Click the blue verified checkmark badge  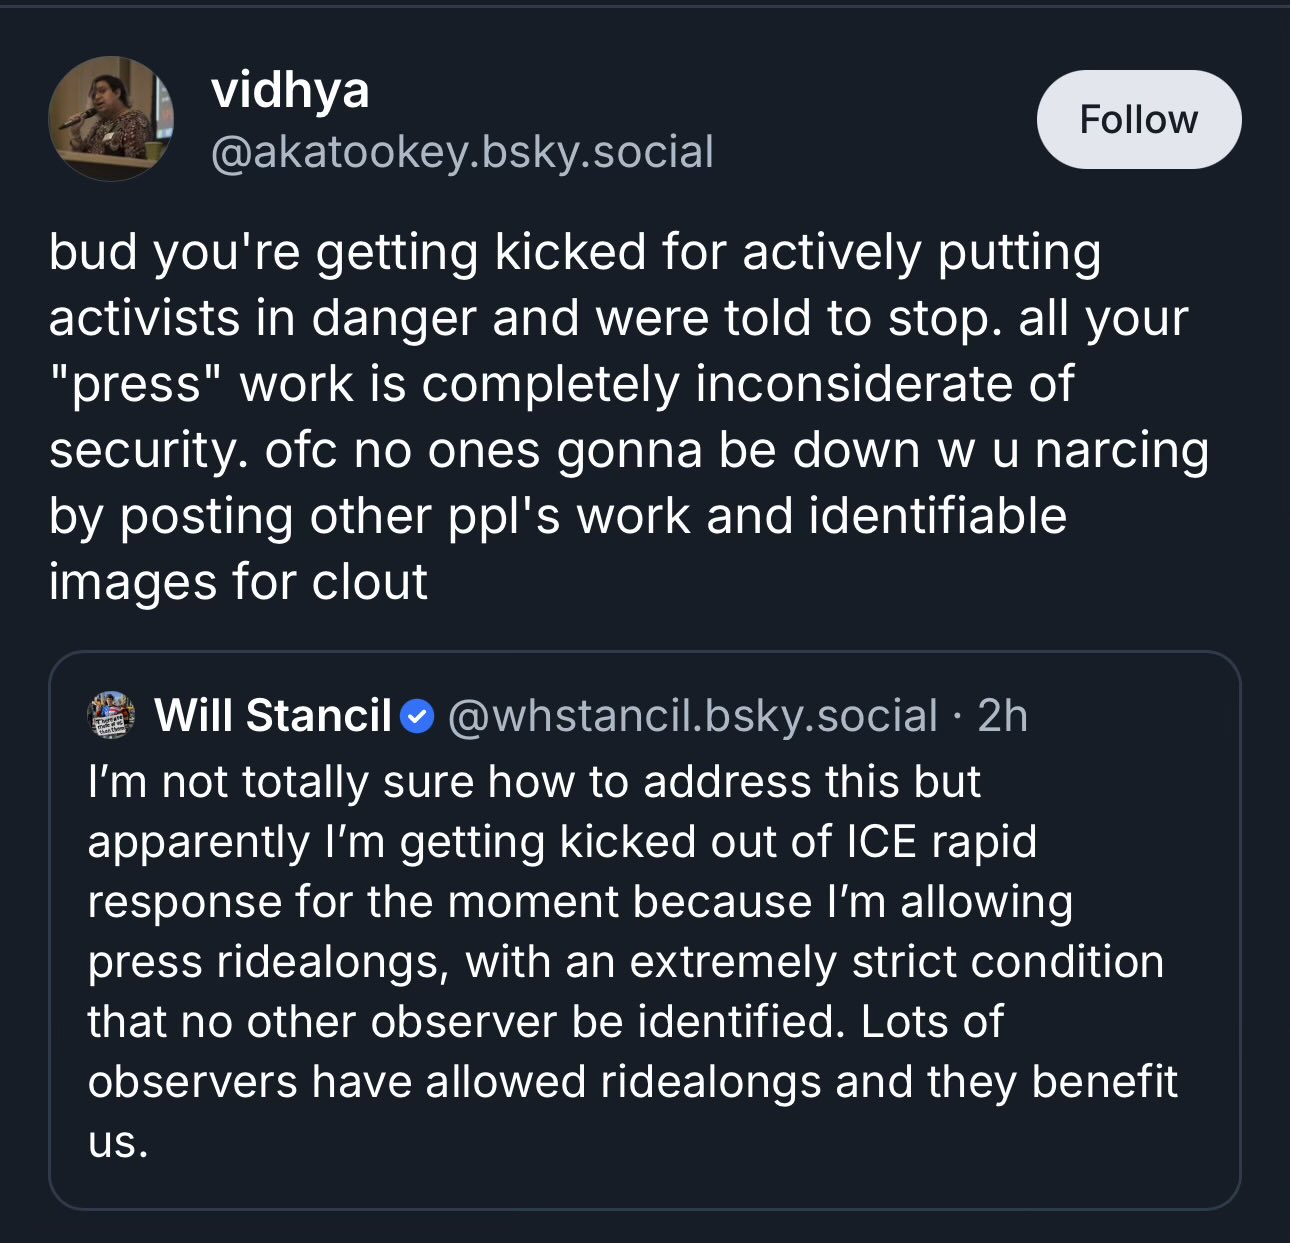click(x=418, y=716)
